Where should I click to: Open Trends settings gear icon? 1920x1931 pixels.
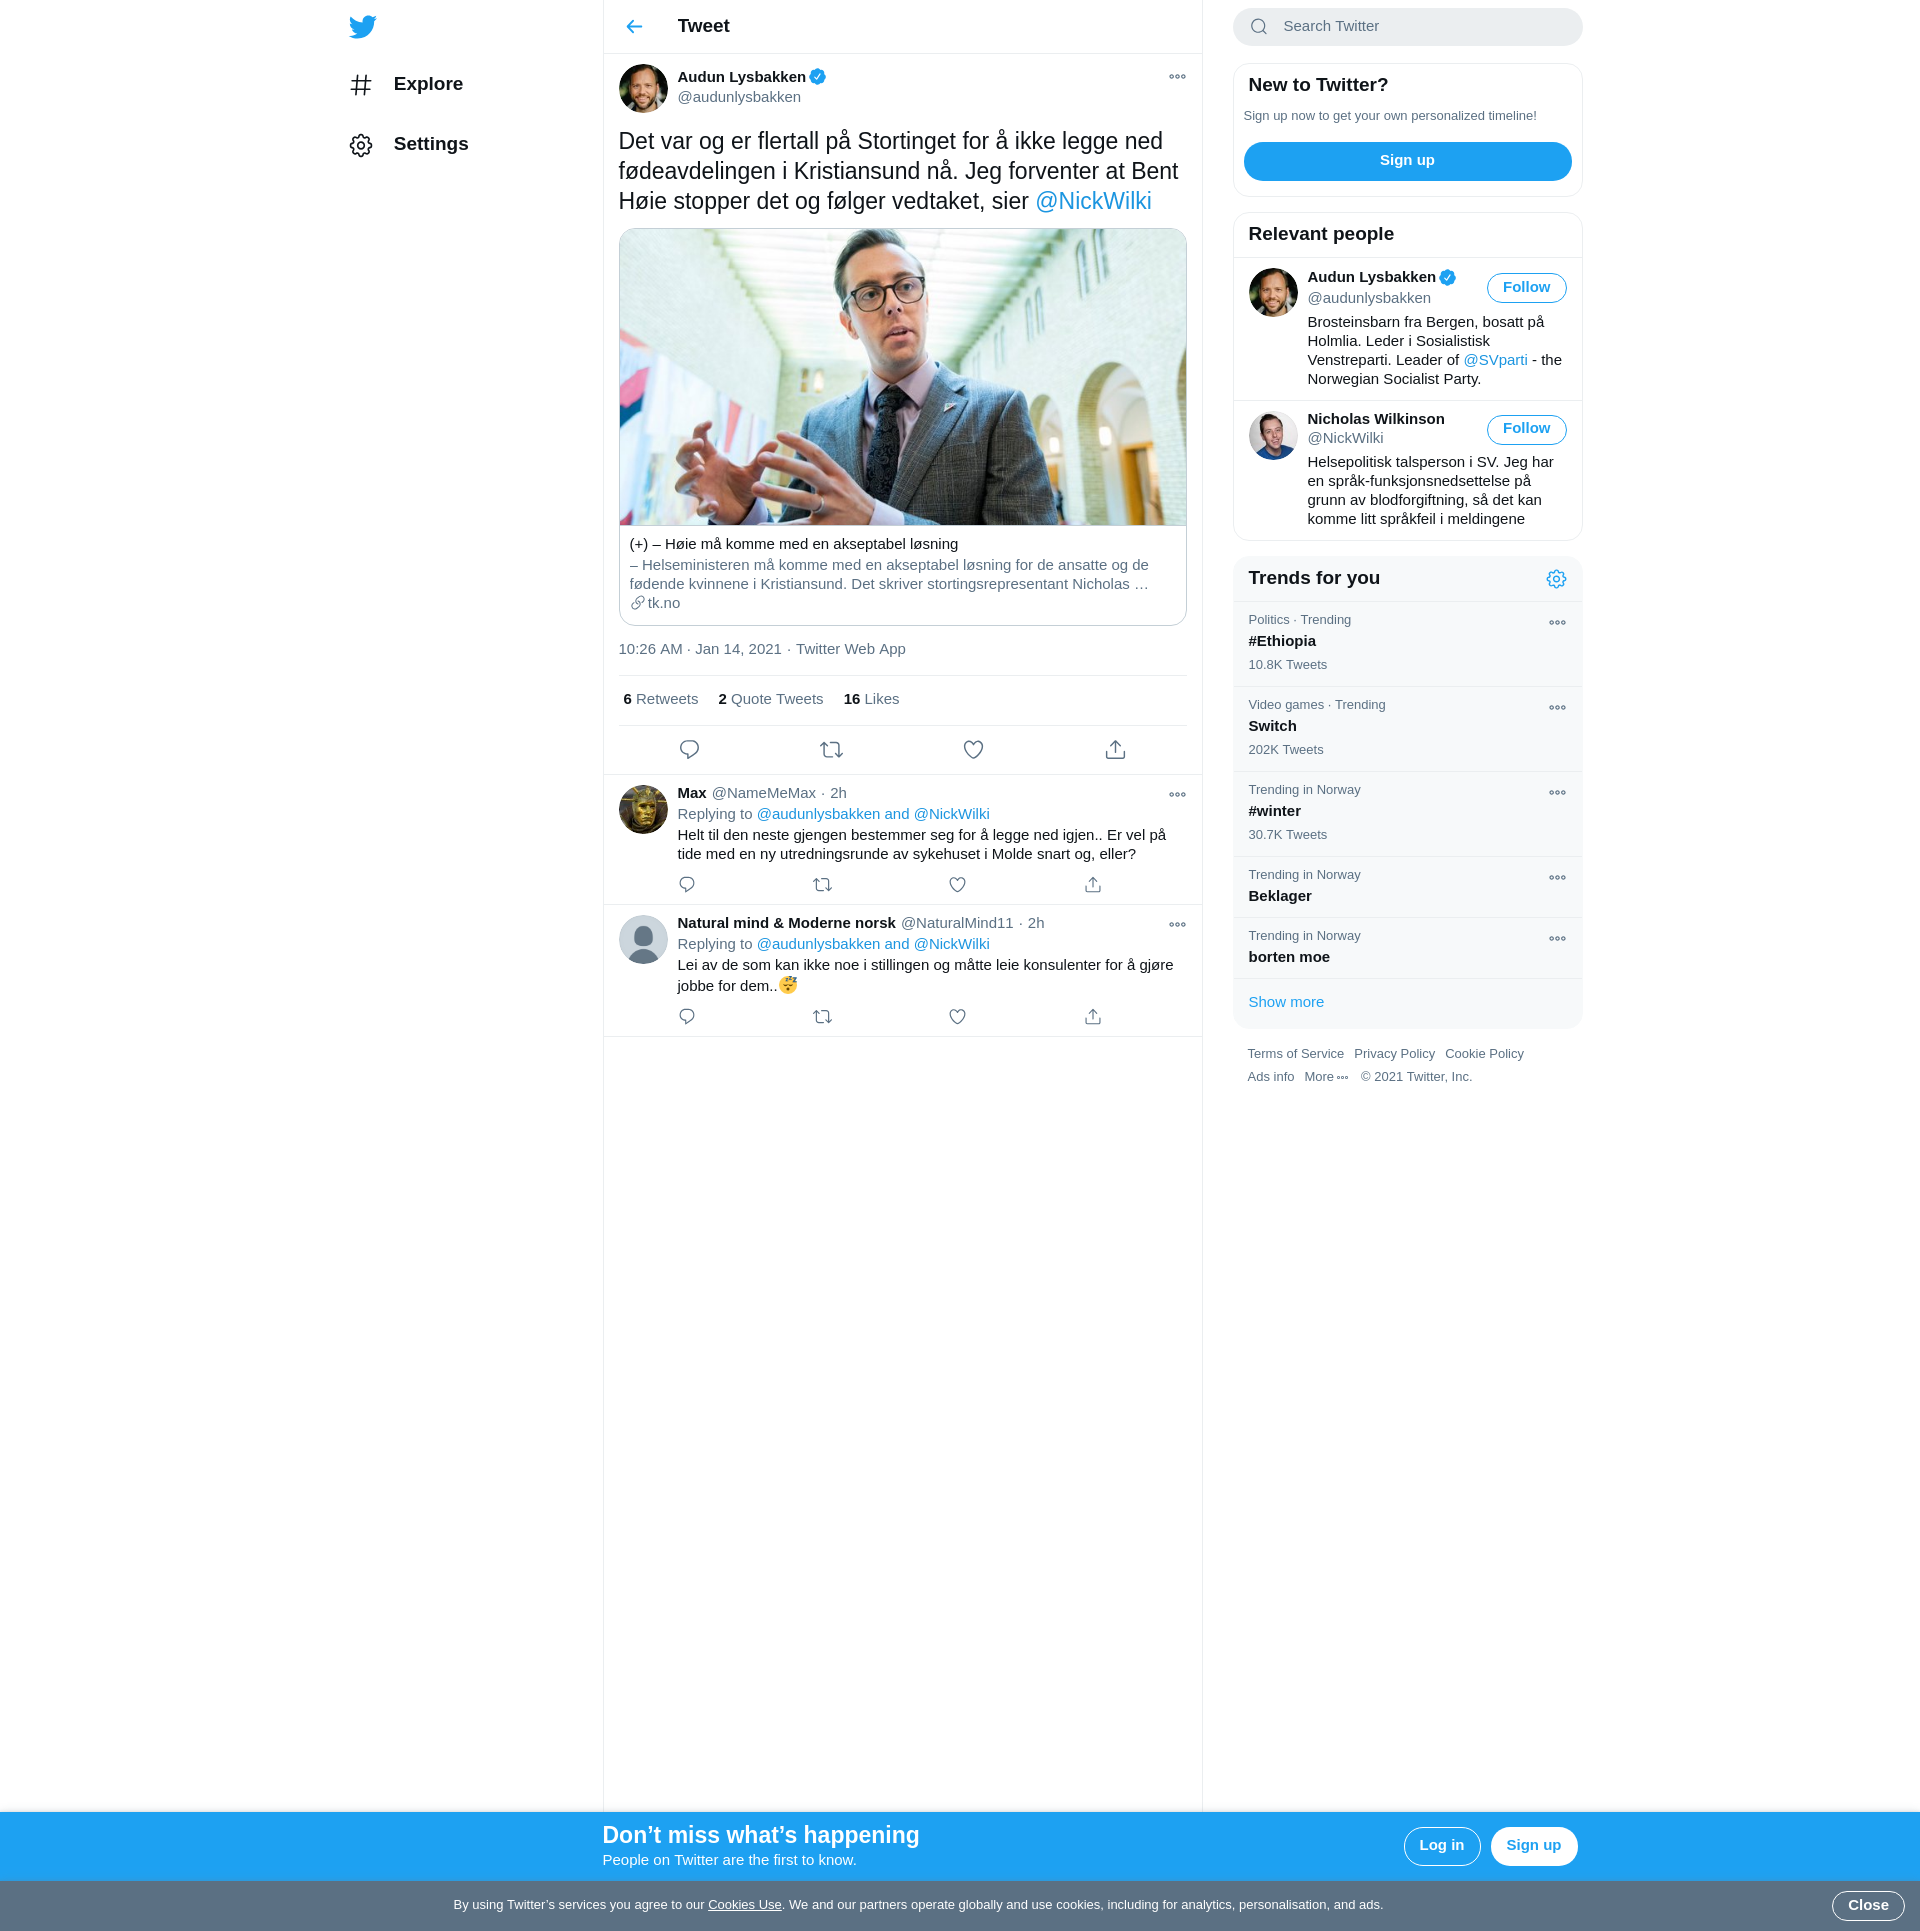(x=1556, y=579)
